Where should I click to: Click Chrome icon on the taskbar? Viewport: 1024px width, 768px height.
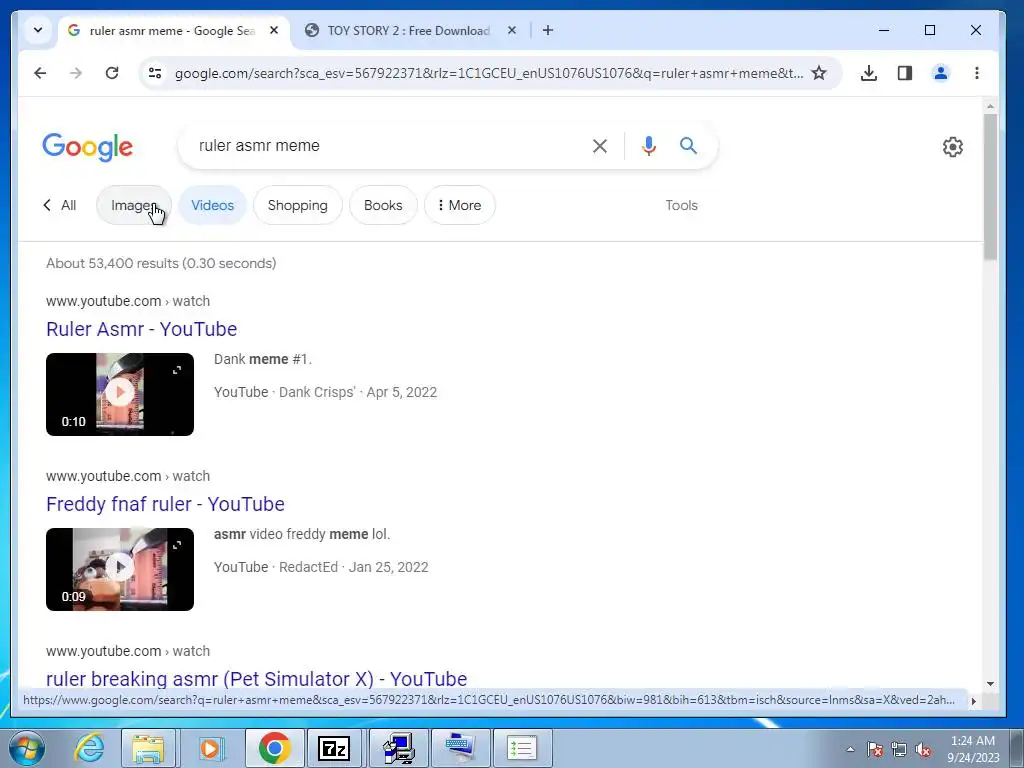pos(274,748)
